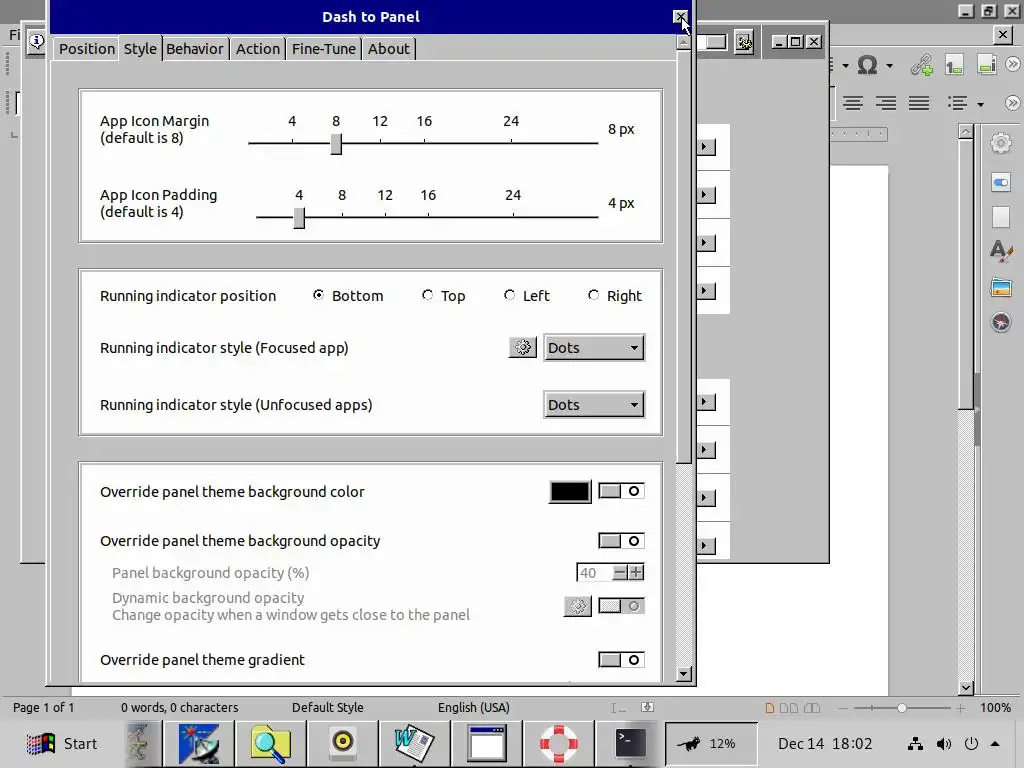Toggle Override panel theme background color switch
1024x768 pixels.
(x=621, y=491)
